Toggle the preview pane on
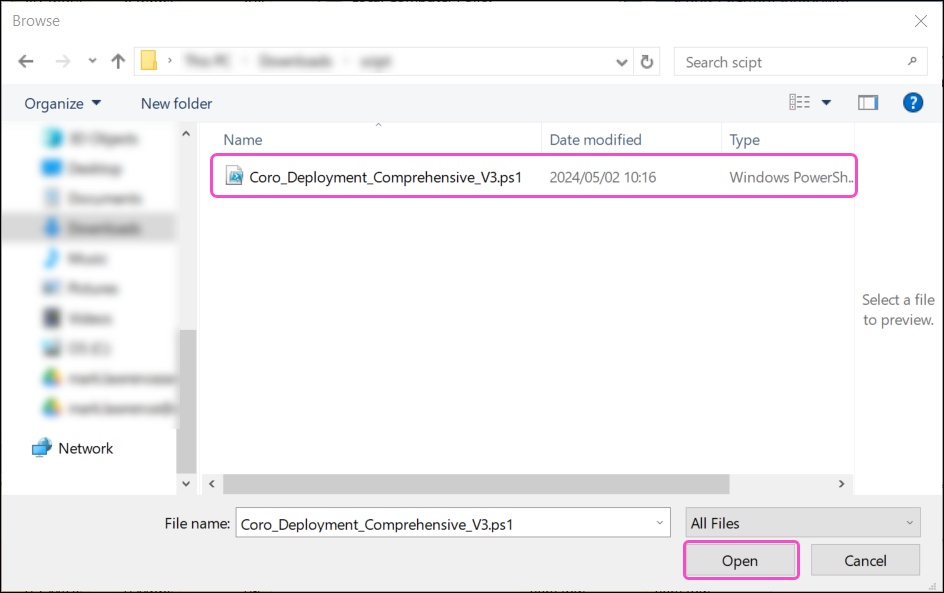The image size is (944, 593). tap(868, 102)
